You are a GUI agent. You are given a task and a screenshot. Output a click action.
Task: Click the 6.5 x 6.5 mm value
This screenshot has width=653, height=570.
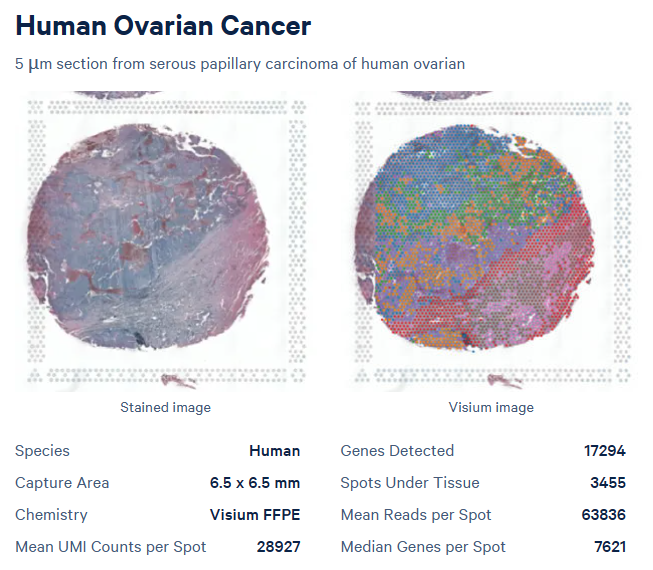[255, 483]
